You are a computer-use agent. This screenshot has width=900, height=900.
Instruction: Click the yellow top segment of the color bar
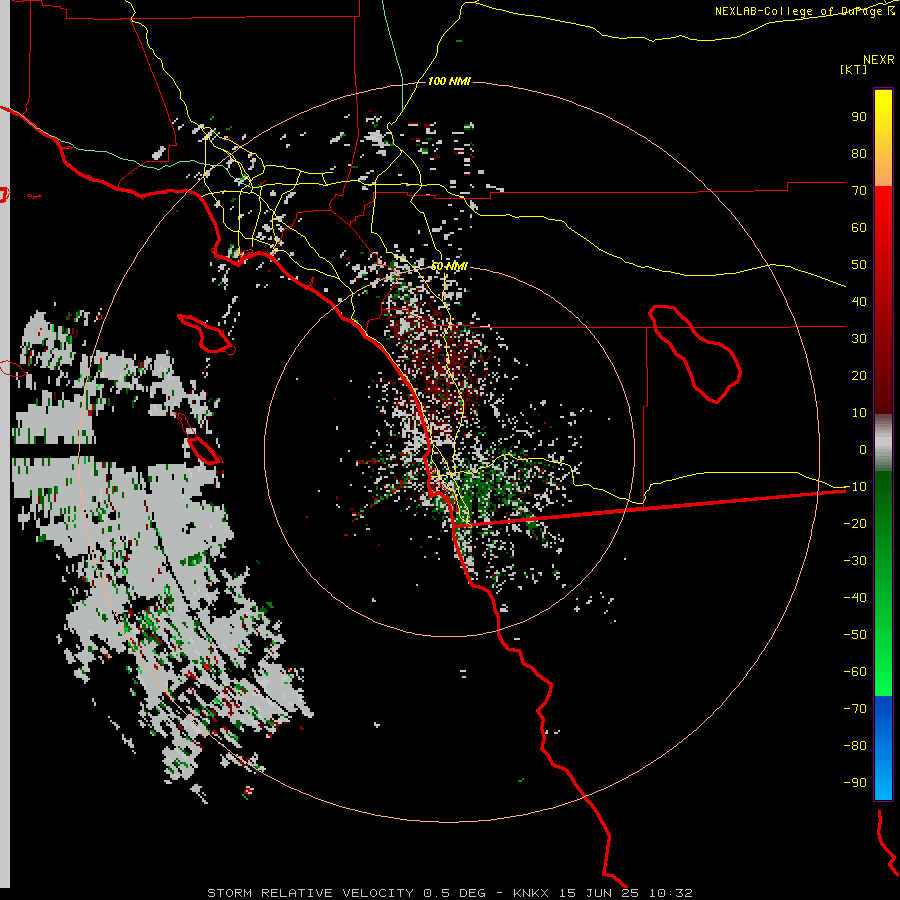pyautogui.click(x=883, y=138)
